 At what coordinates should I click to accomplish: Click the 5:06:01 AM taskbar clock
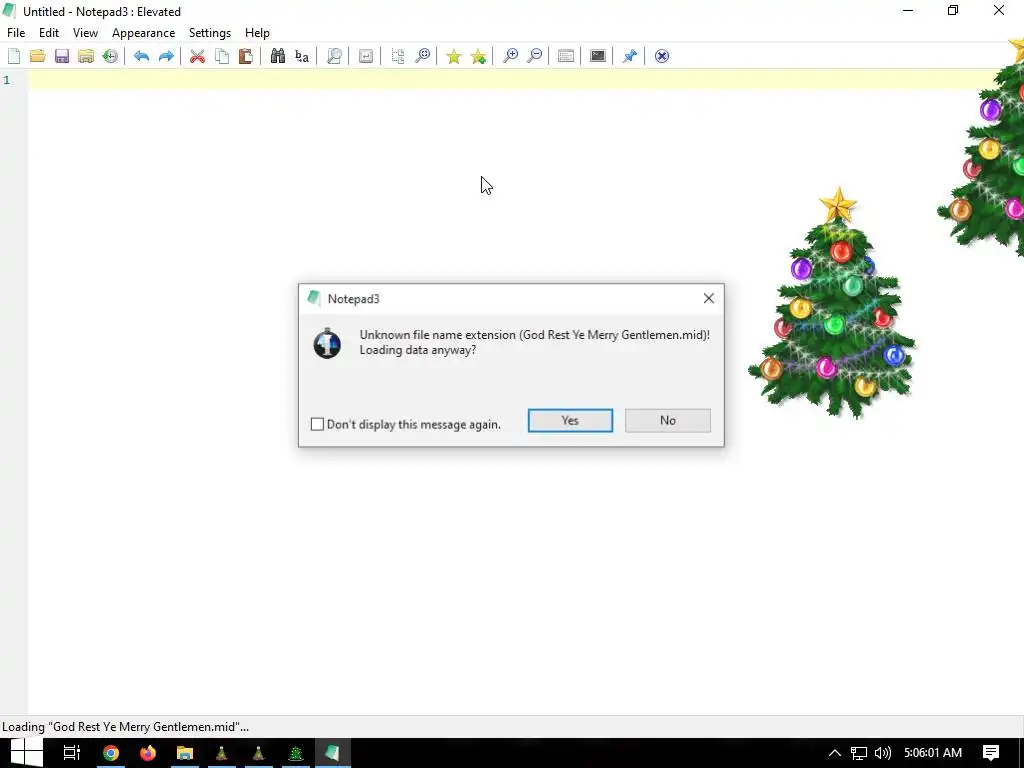click(x=933, y=753)
